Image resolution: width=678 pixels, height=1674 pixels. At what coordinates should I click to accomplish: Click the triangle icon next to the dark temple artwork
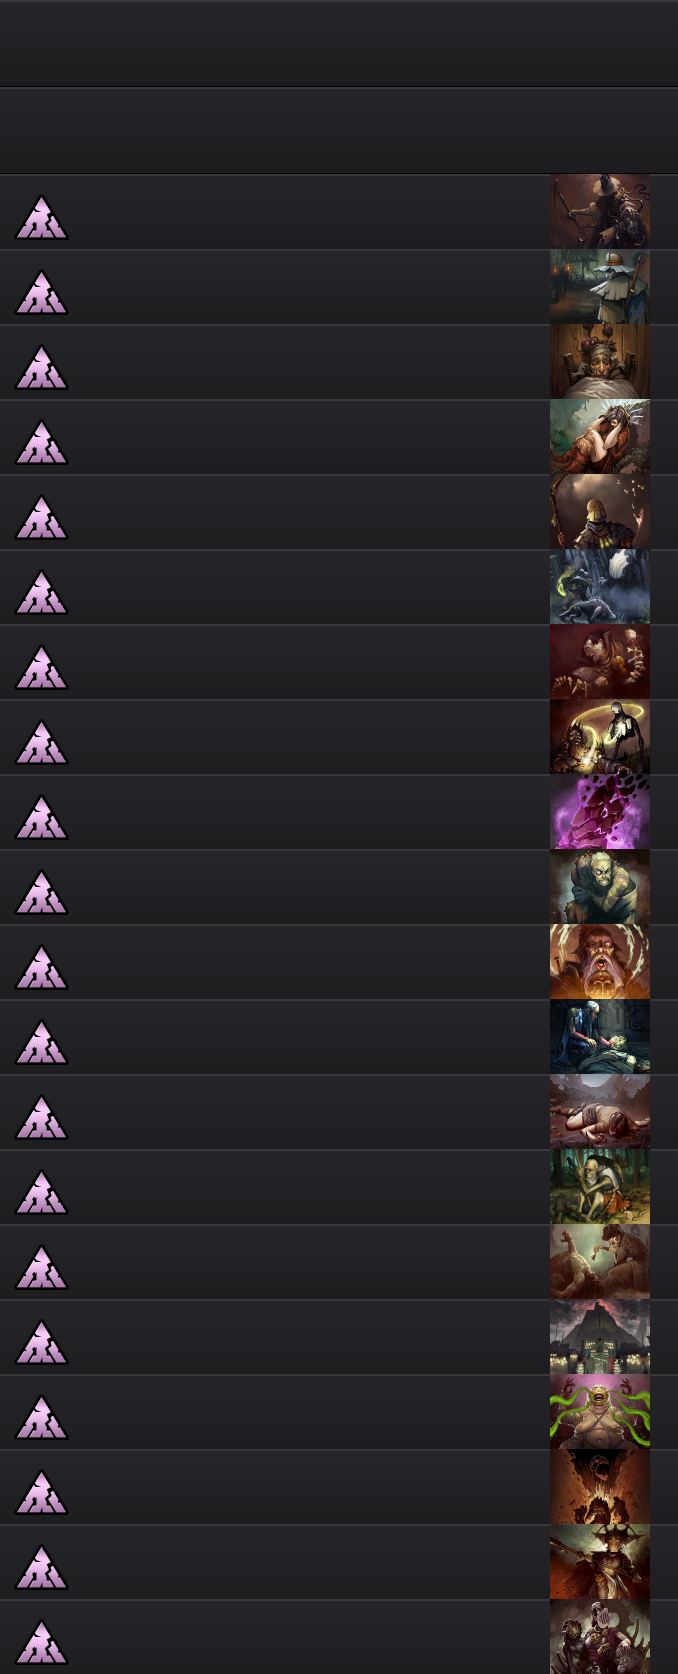[41, 1343]
